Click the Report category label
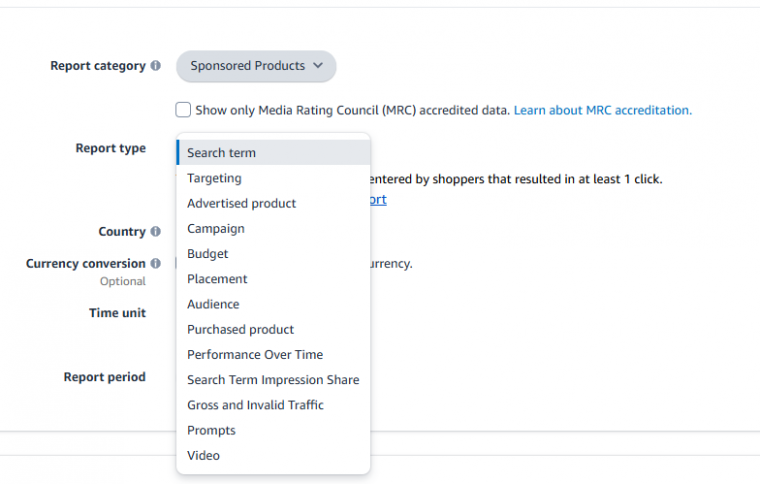760x484 pixels. (98, 66)
